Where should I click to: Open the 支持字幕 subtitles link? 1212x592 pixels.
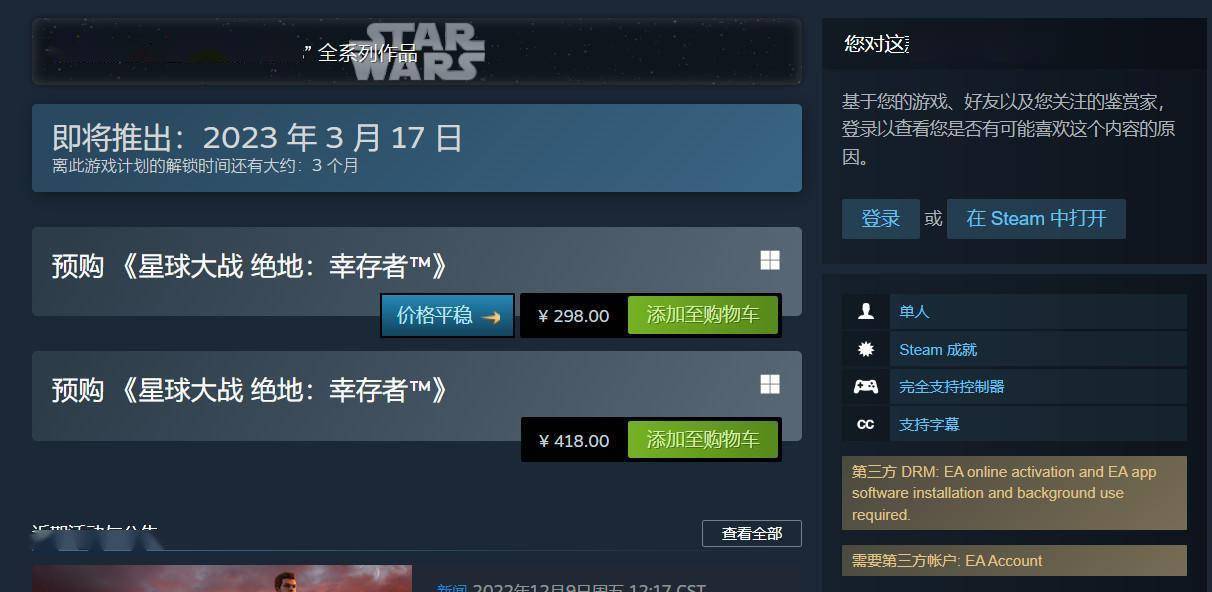929,424
